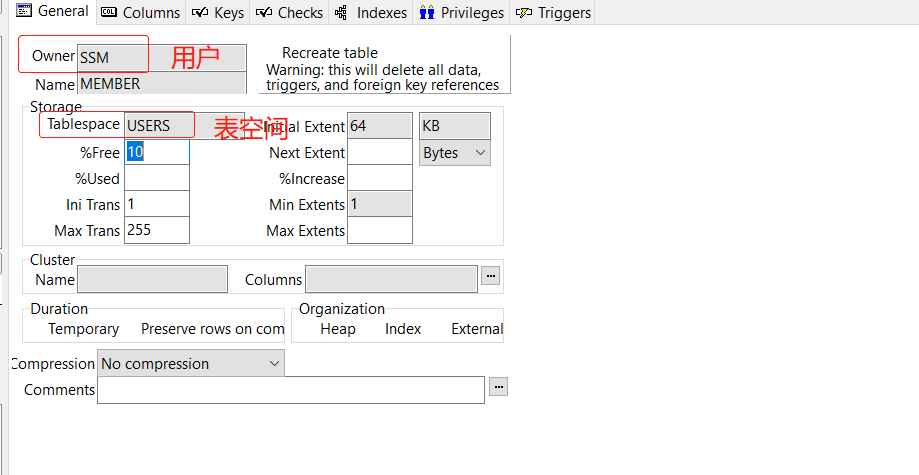Open the Bytes unit dropdown
The image size is (919, 475).
454,153
